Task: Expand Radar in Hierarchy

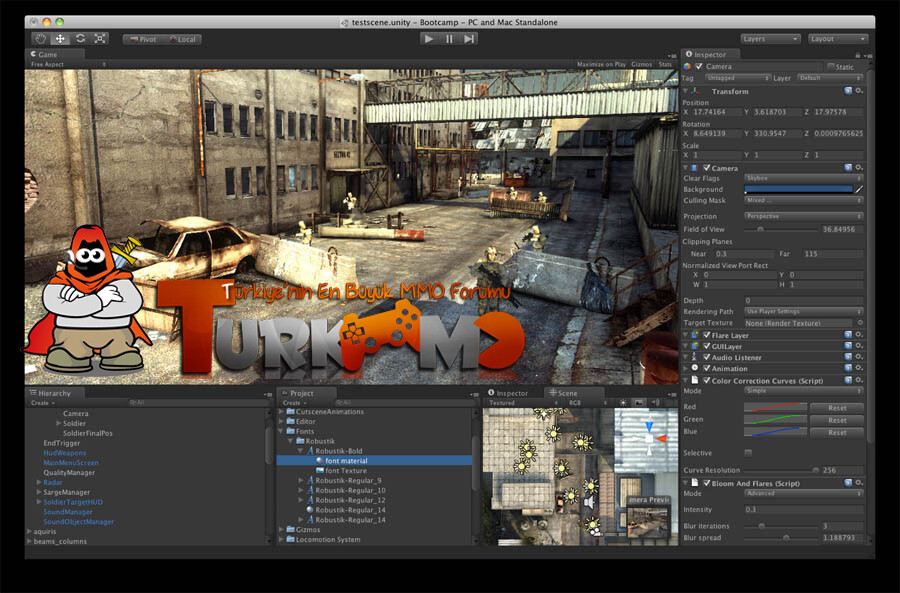Action: pos(38,482)
